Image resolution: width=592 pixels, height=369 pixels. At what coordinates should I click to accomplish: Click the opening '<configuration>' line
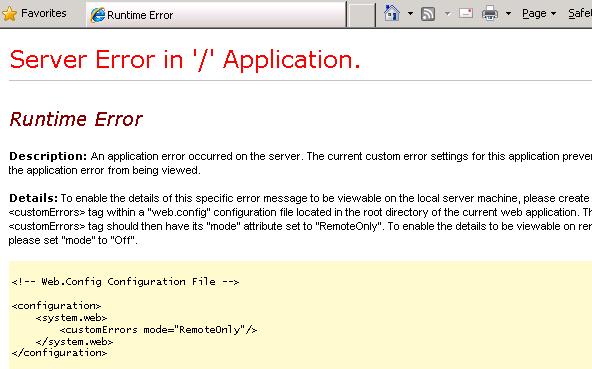click(x=57, y=306)
